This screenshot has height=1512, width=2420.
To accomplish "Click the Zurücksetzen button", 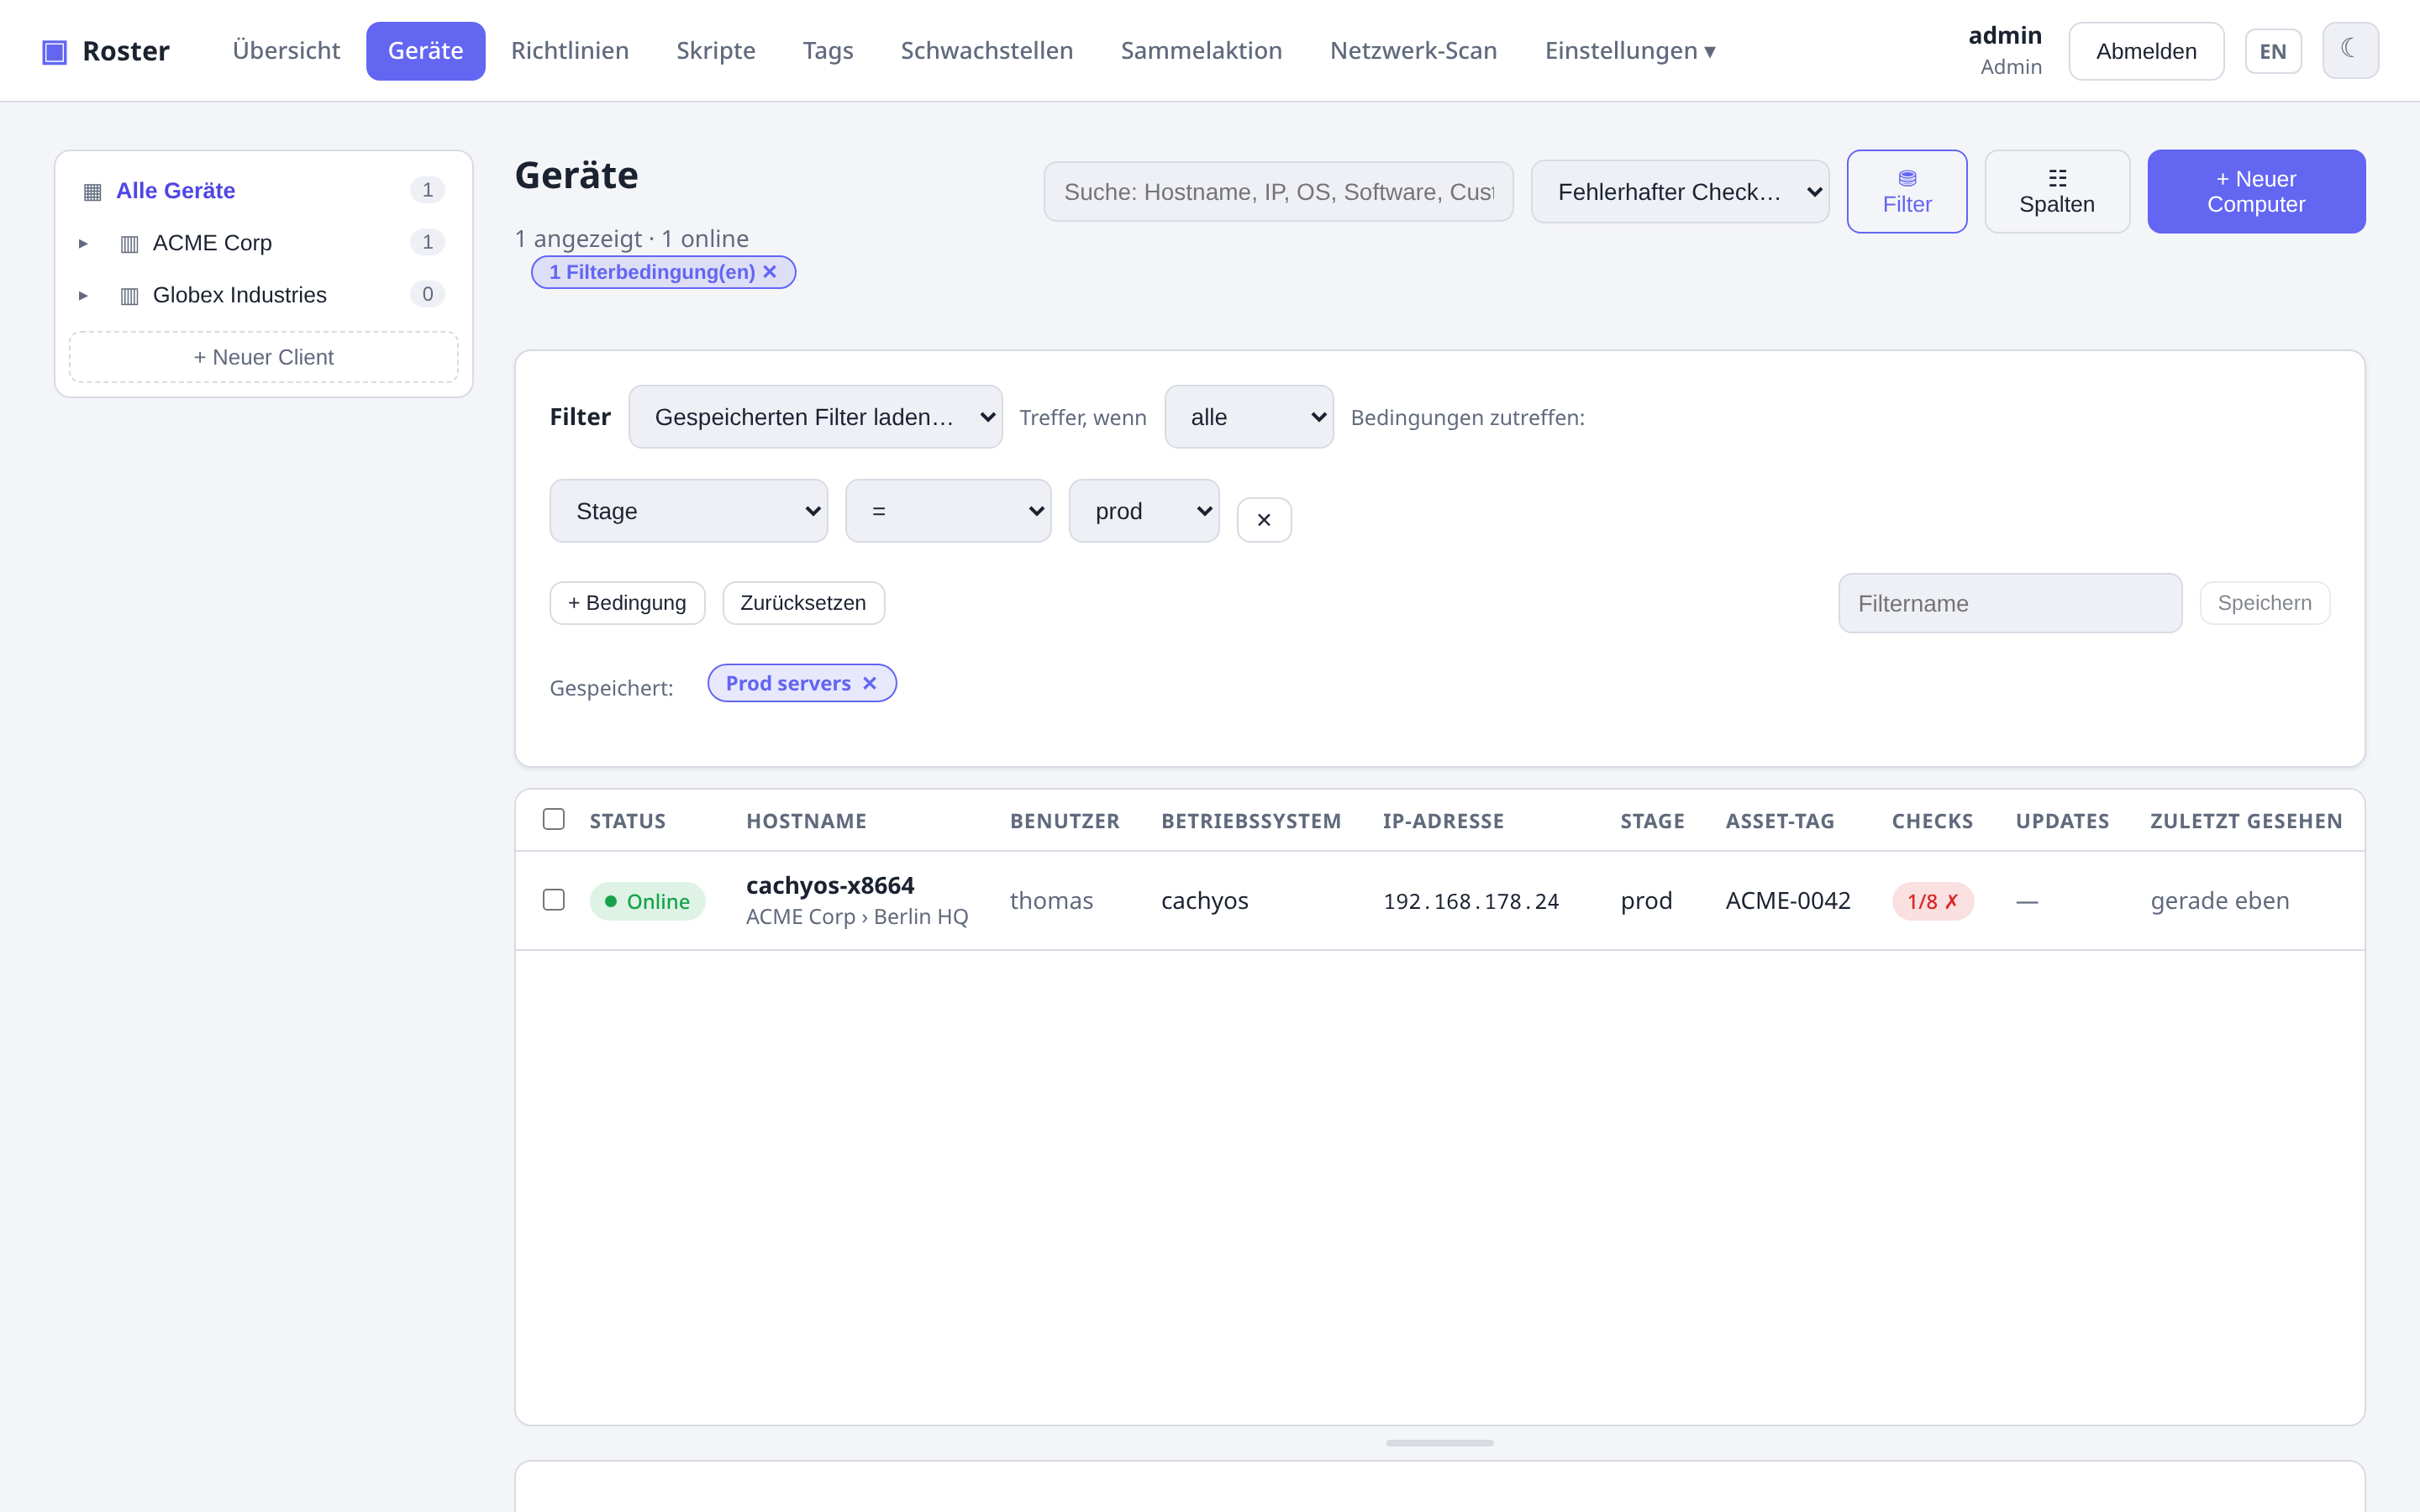I will [x=803, y=603].
